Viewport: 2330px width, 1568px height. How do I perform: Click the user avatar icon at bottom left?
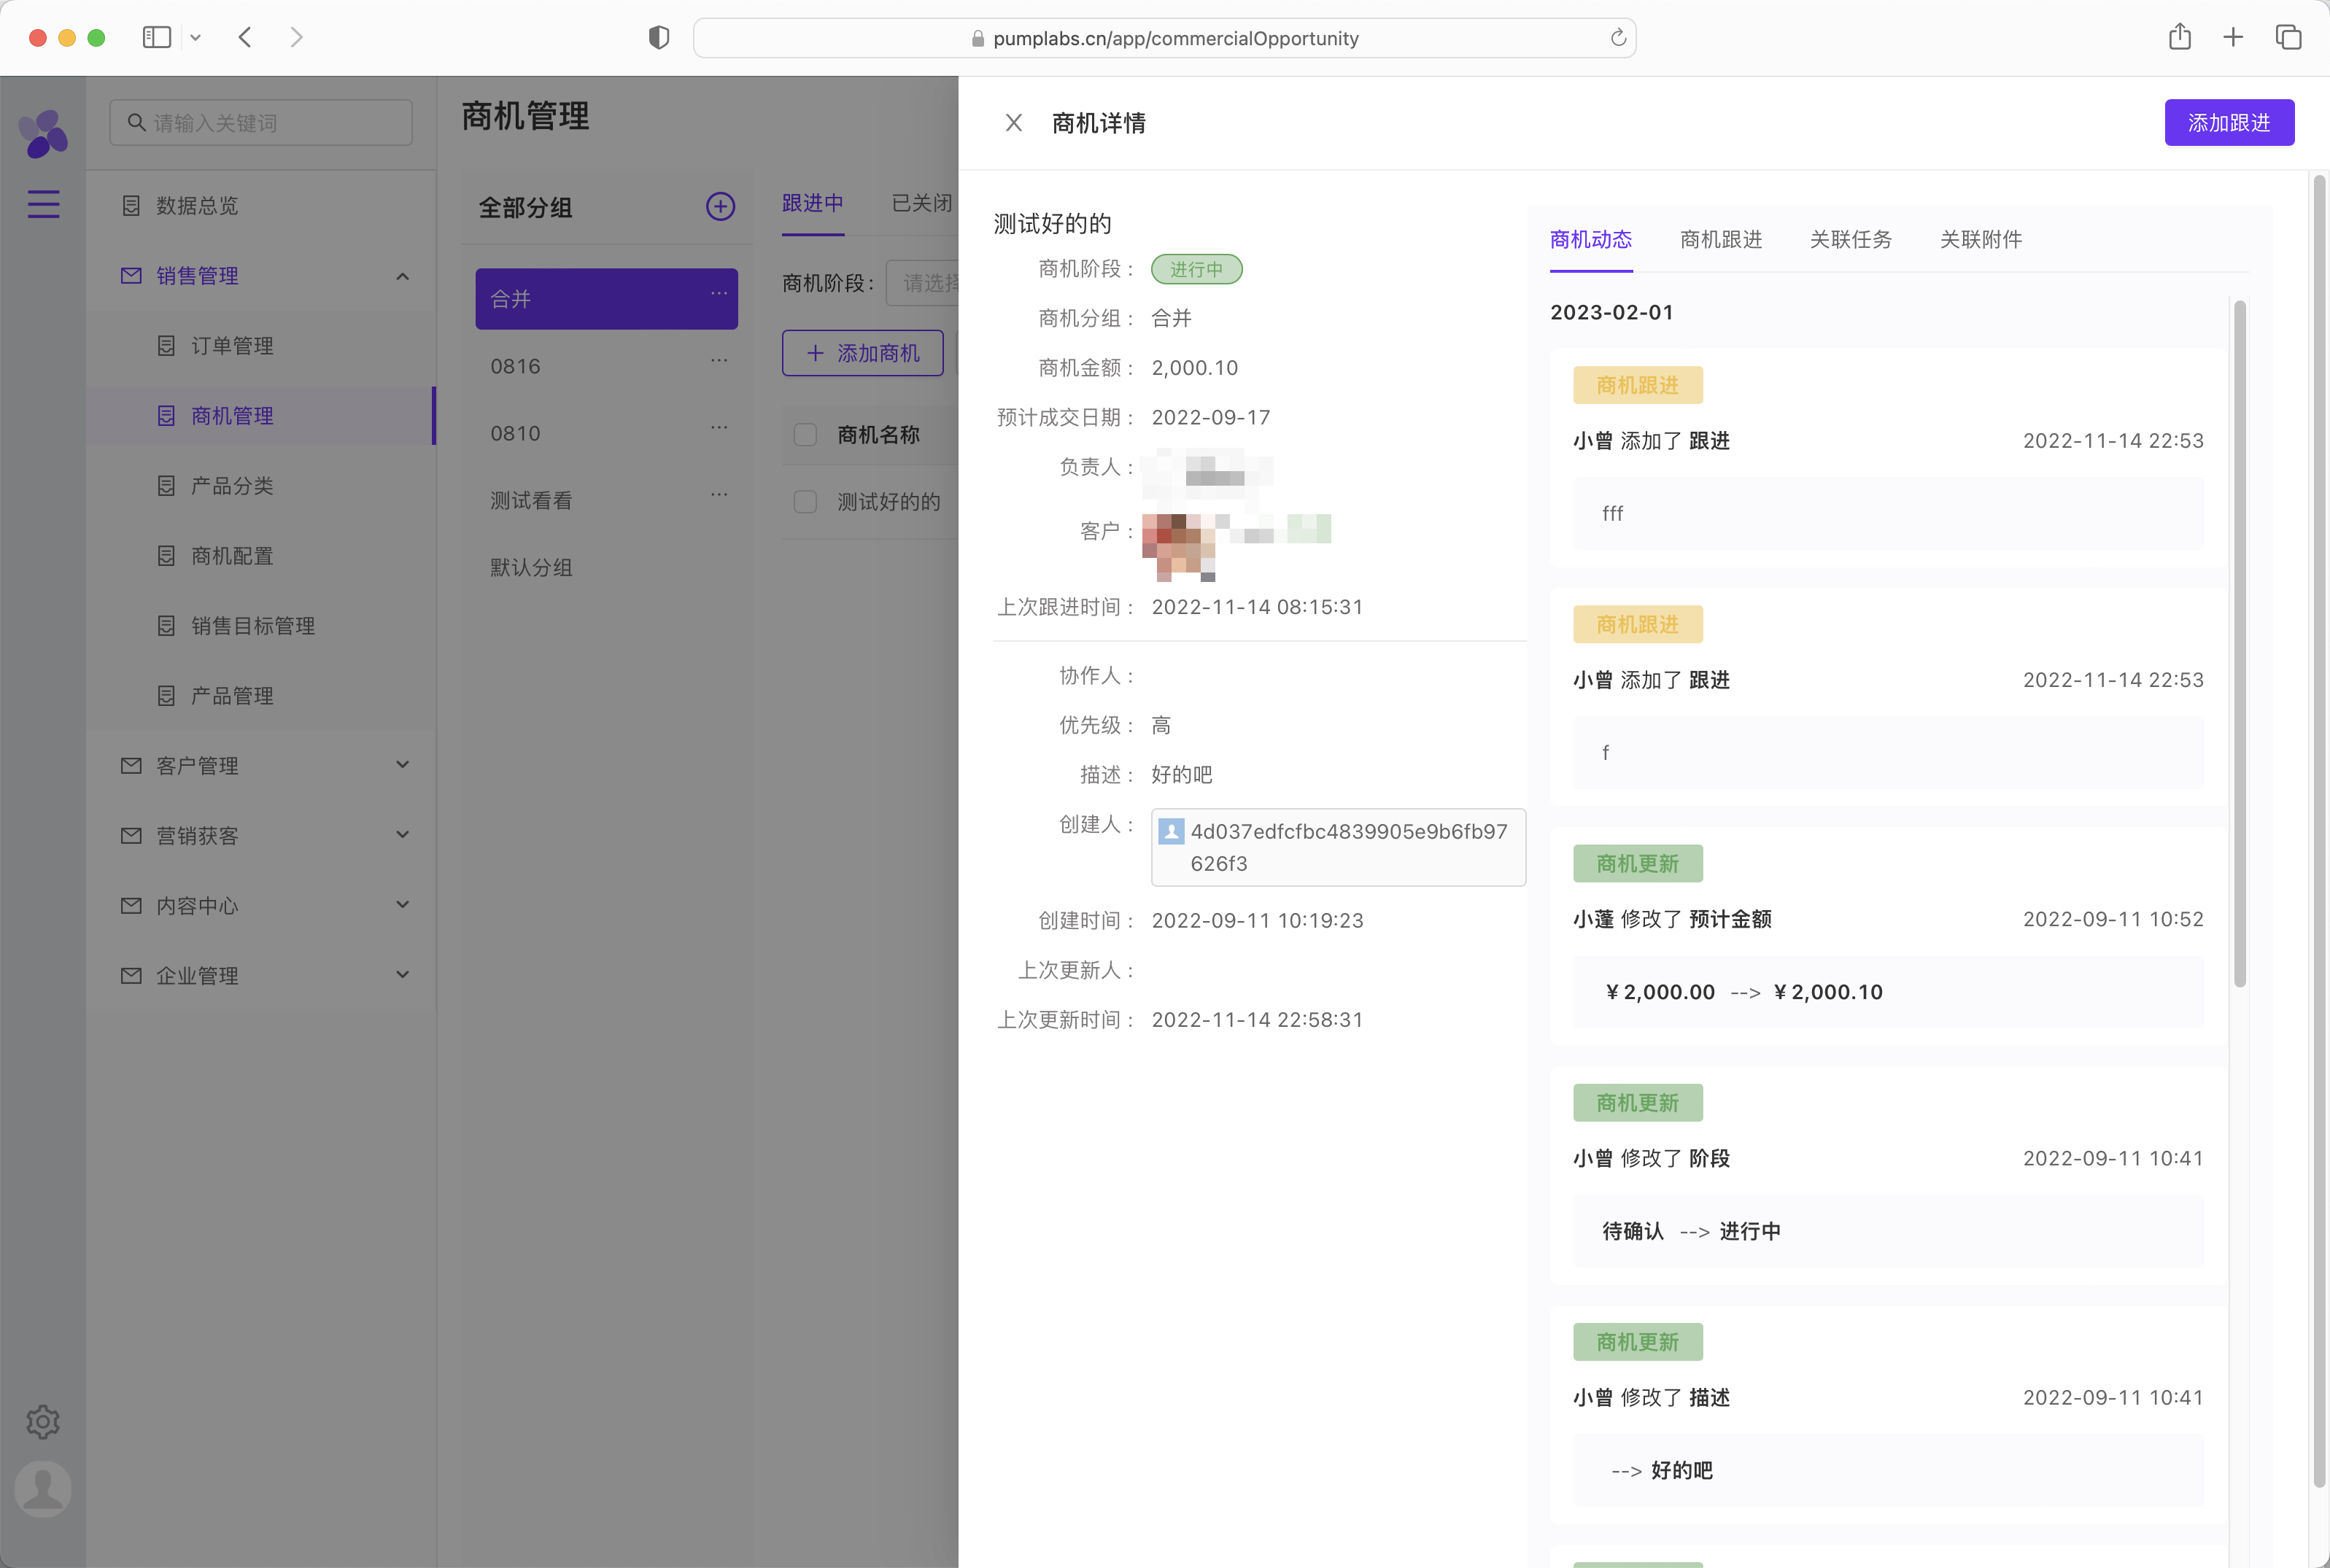pos(43,1488)
